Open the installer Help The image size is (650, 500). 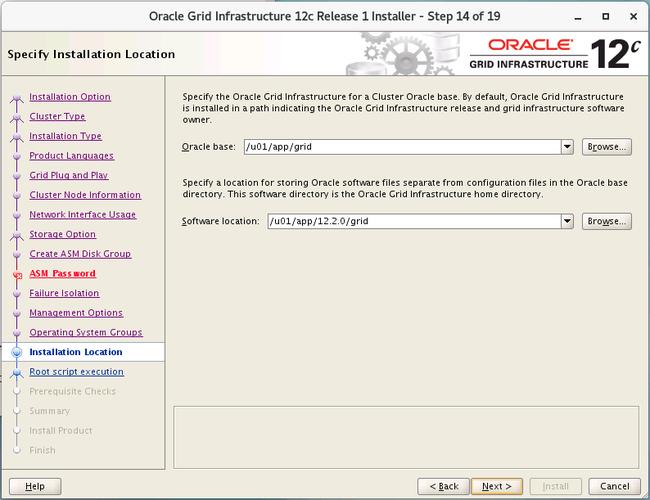35,486
